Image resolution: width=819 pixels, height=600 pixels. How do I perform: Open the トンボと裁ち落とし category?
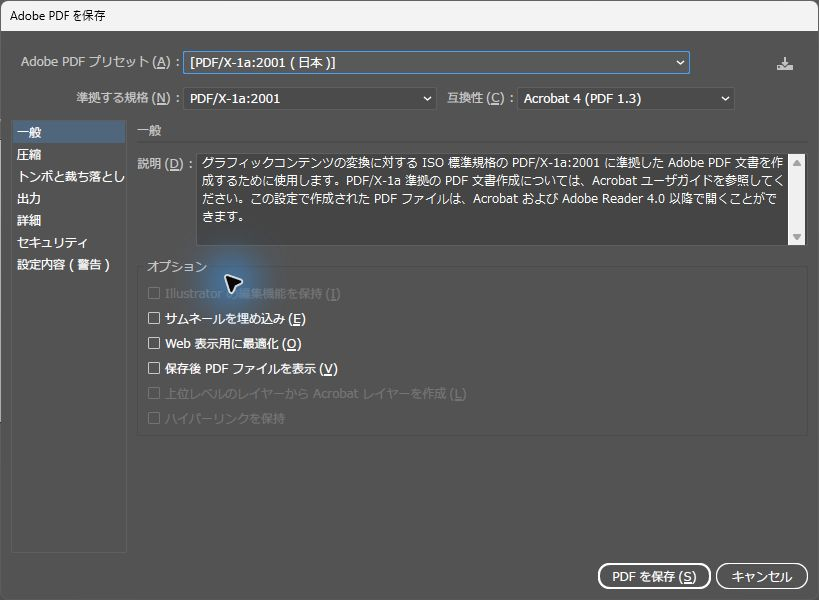point(69,177)
